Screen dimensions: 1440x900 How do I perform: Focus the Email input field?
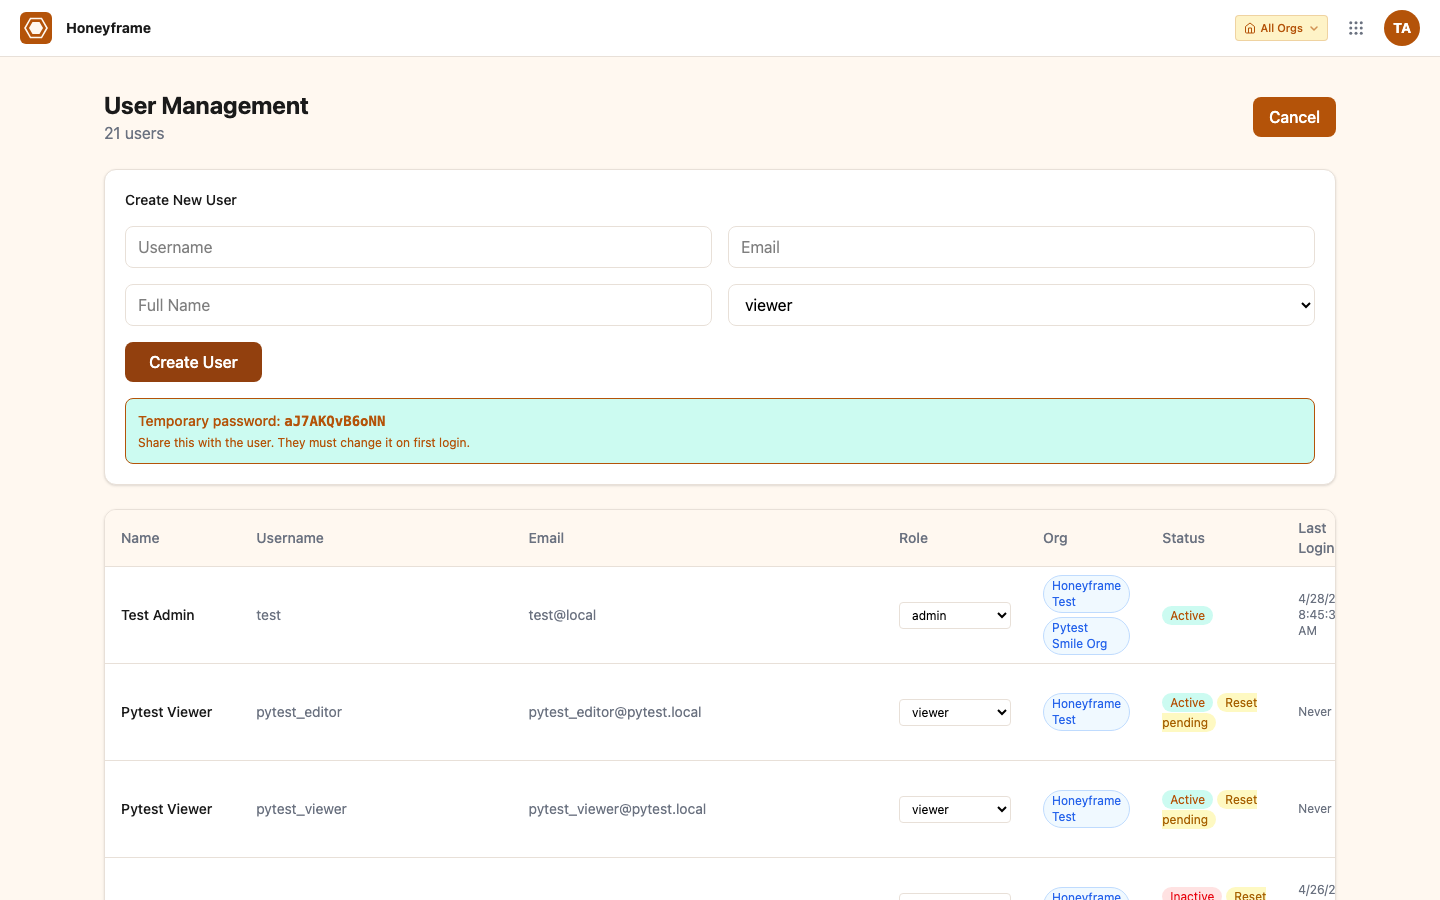[x=1021, y=247]
